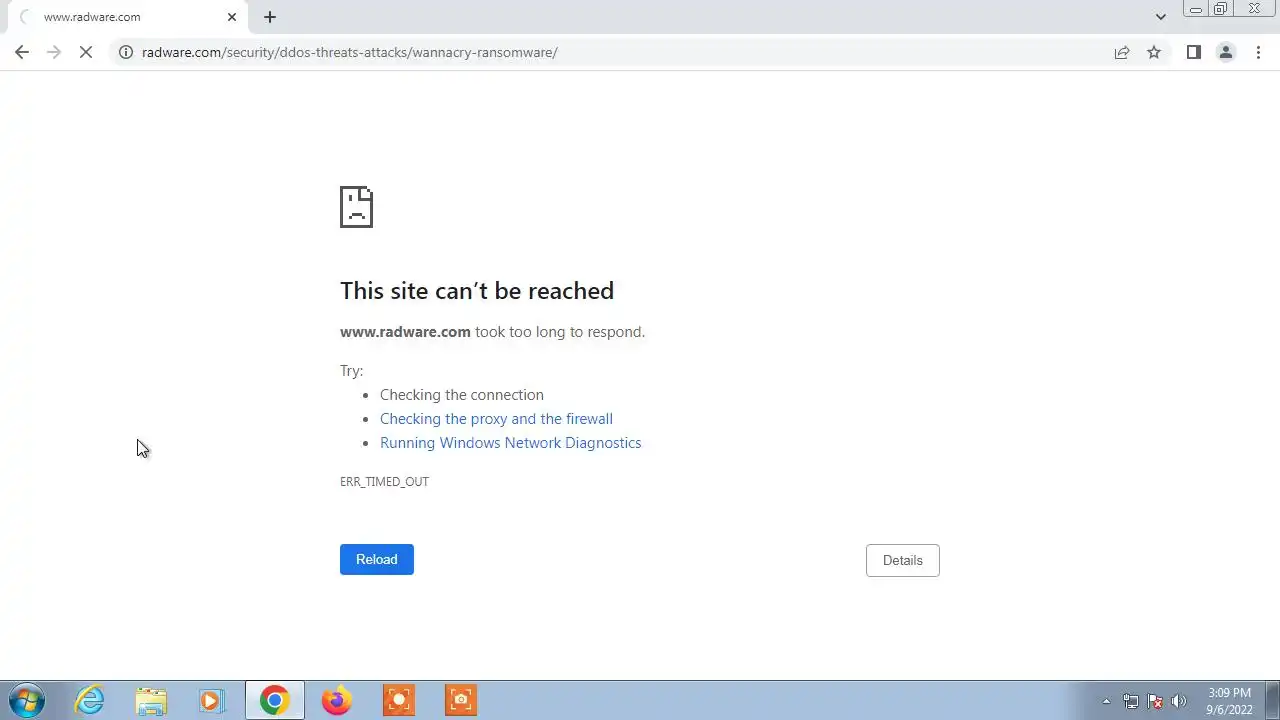Select the www.radware.com tab

click(128, 17)
